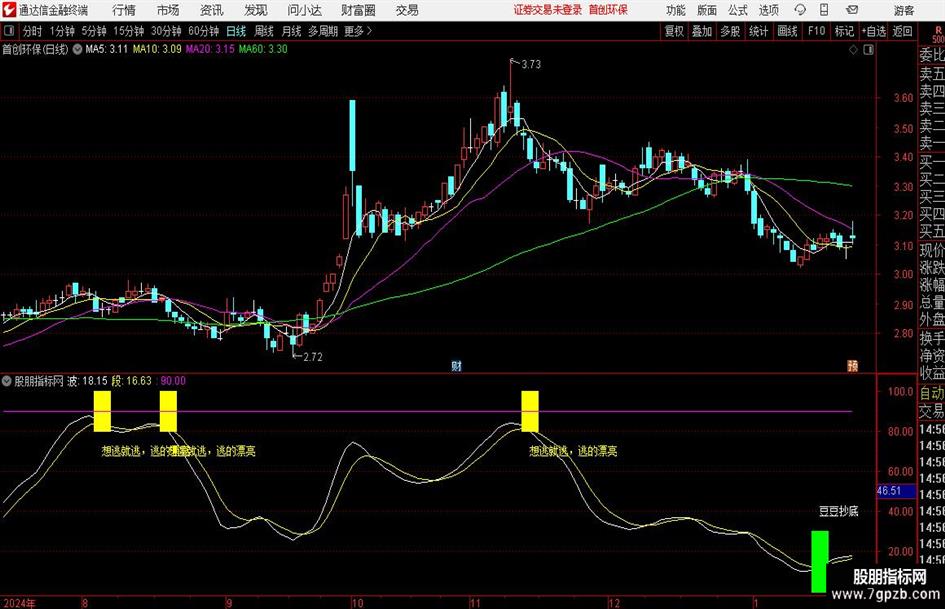
Task: Open the 交易 menu
Action: tap(407, 10)
